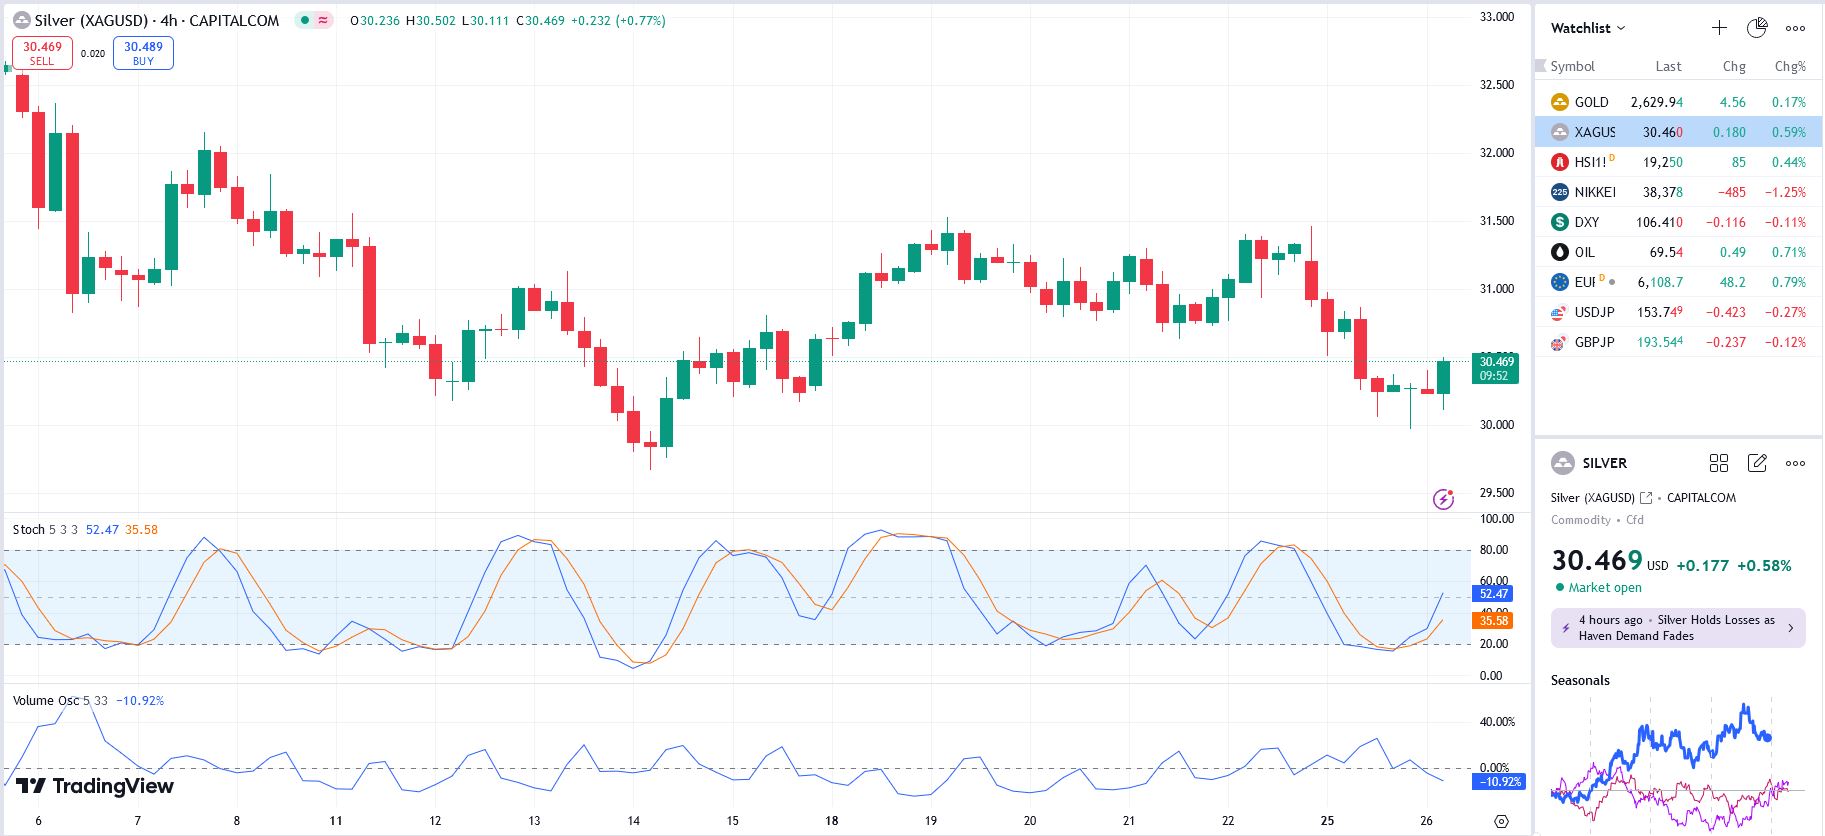
Task: Add a symbol with the watchlist plus icon
Action: [x=1719, y=28]
